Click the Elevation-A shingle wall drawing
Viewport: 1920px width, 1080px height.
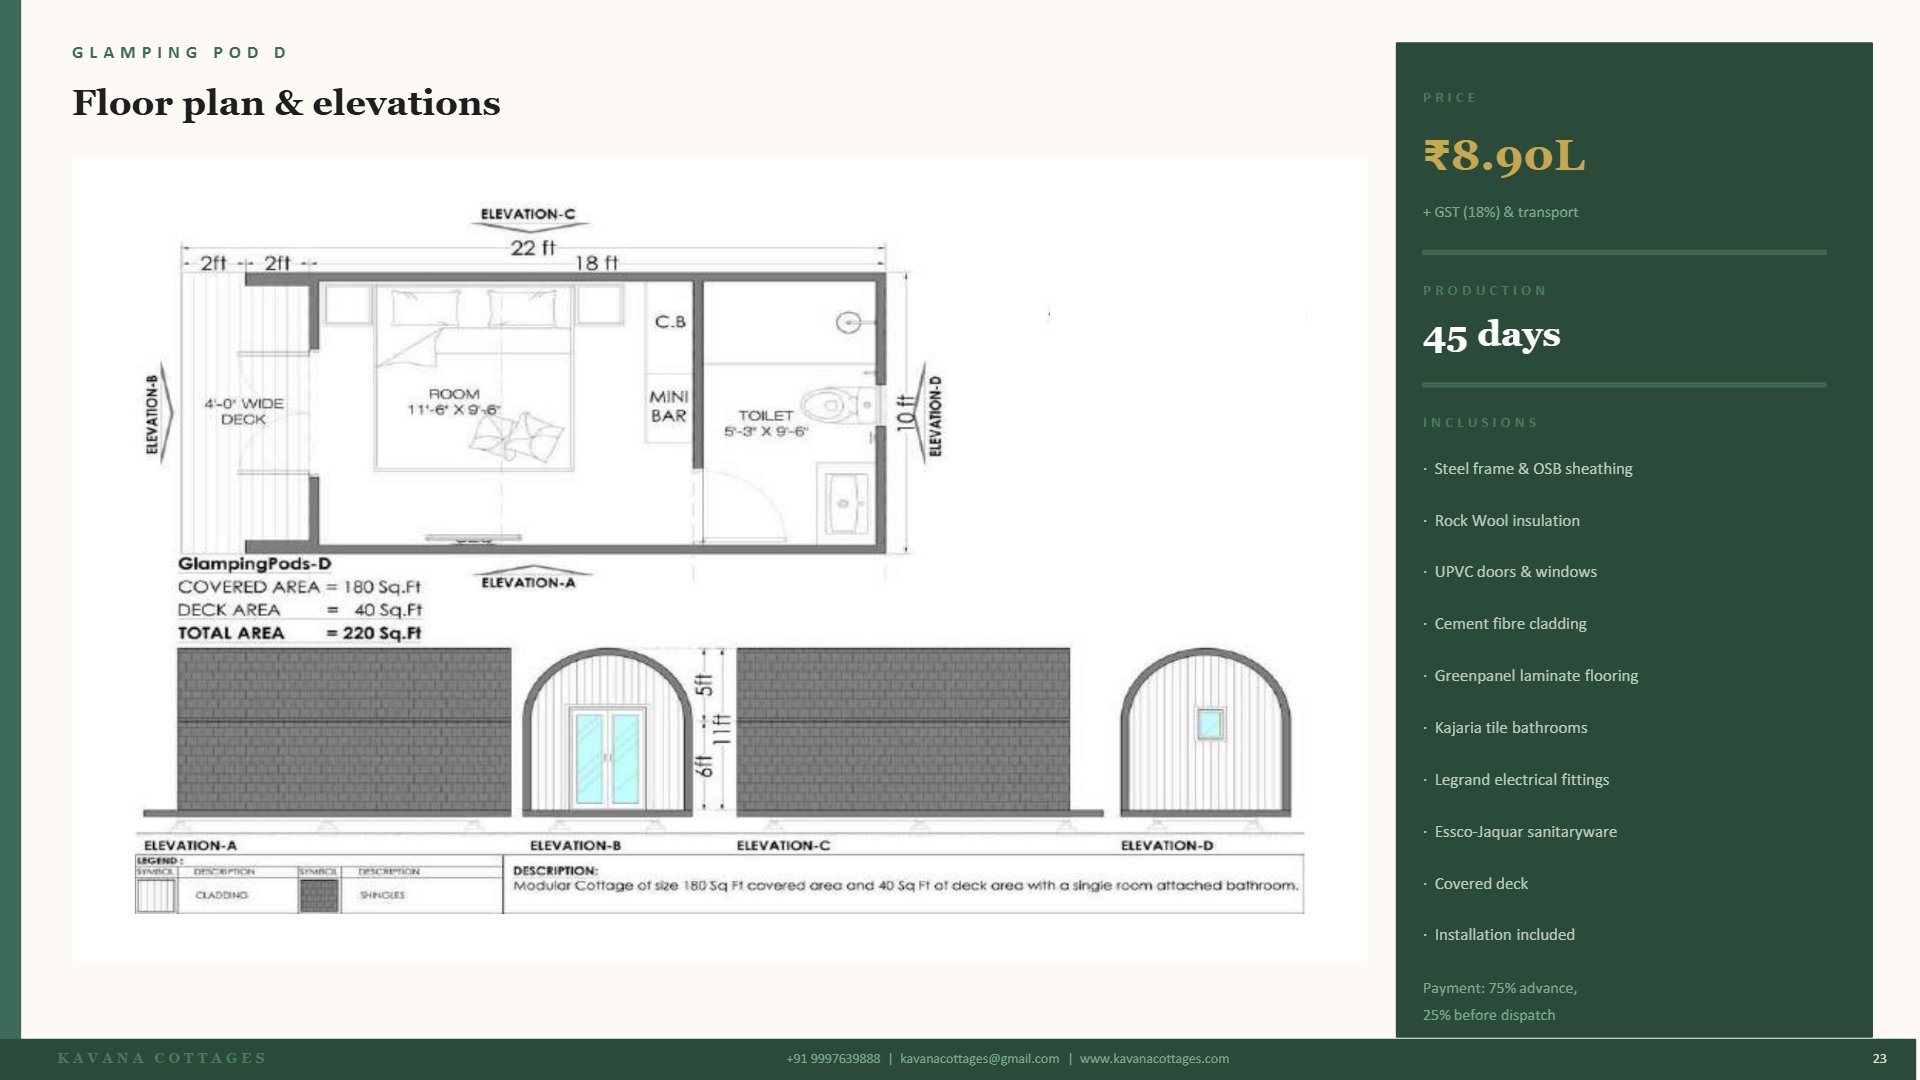point(344,730)
